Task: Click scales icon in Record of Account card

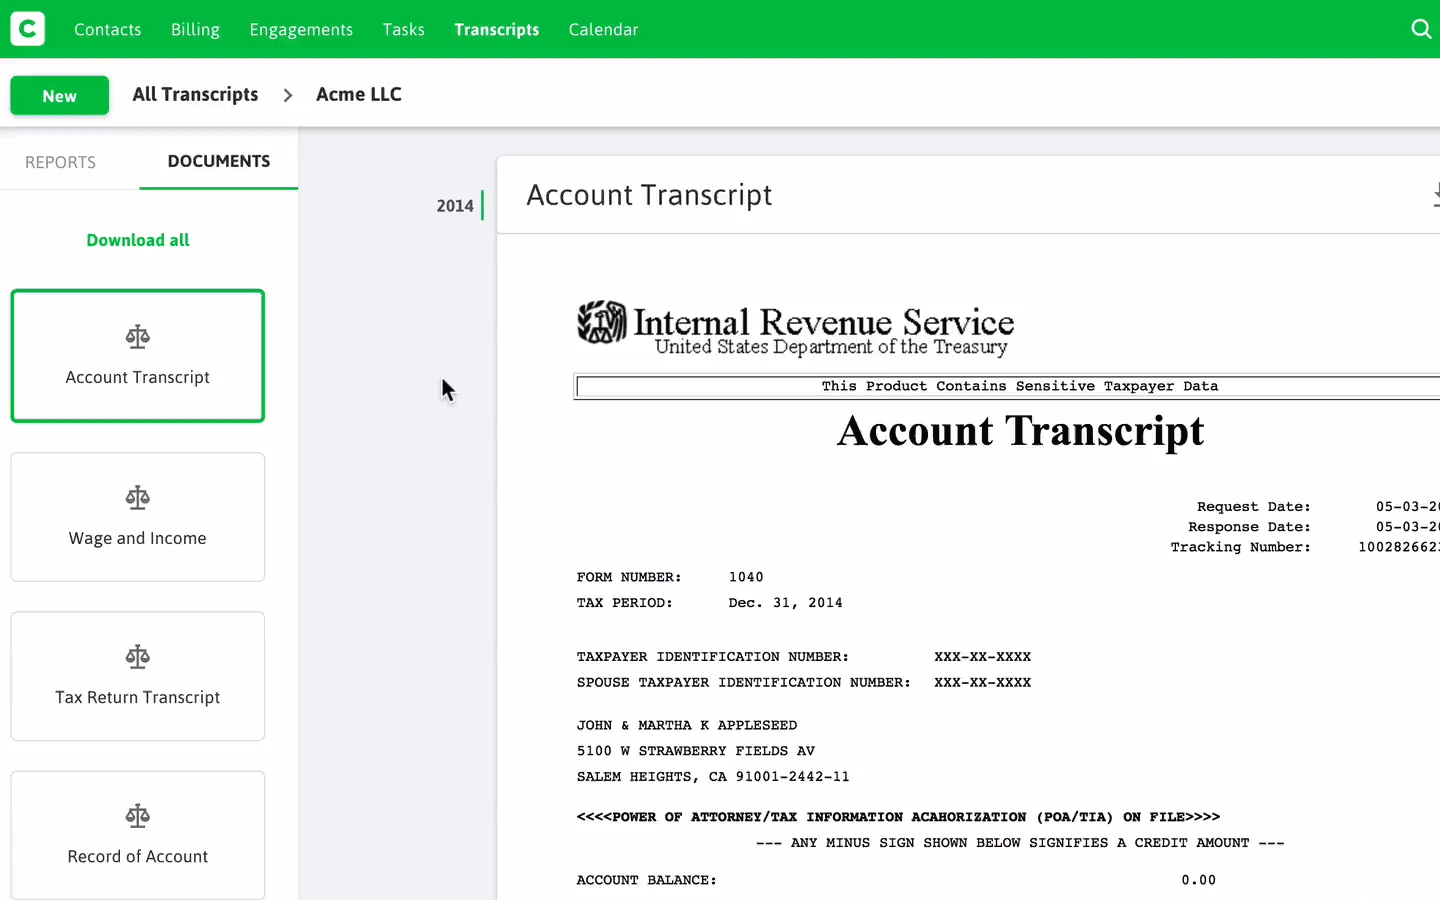Action: click(x=138, y=816)
